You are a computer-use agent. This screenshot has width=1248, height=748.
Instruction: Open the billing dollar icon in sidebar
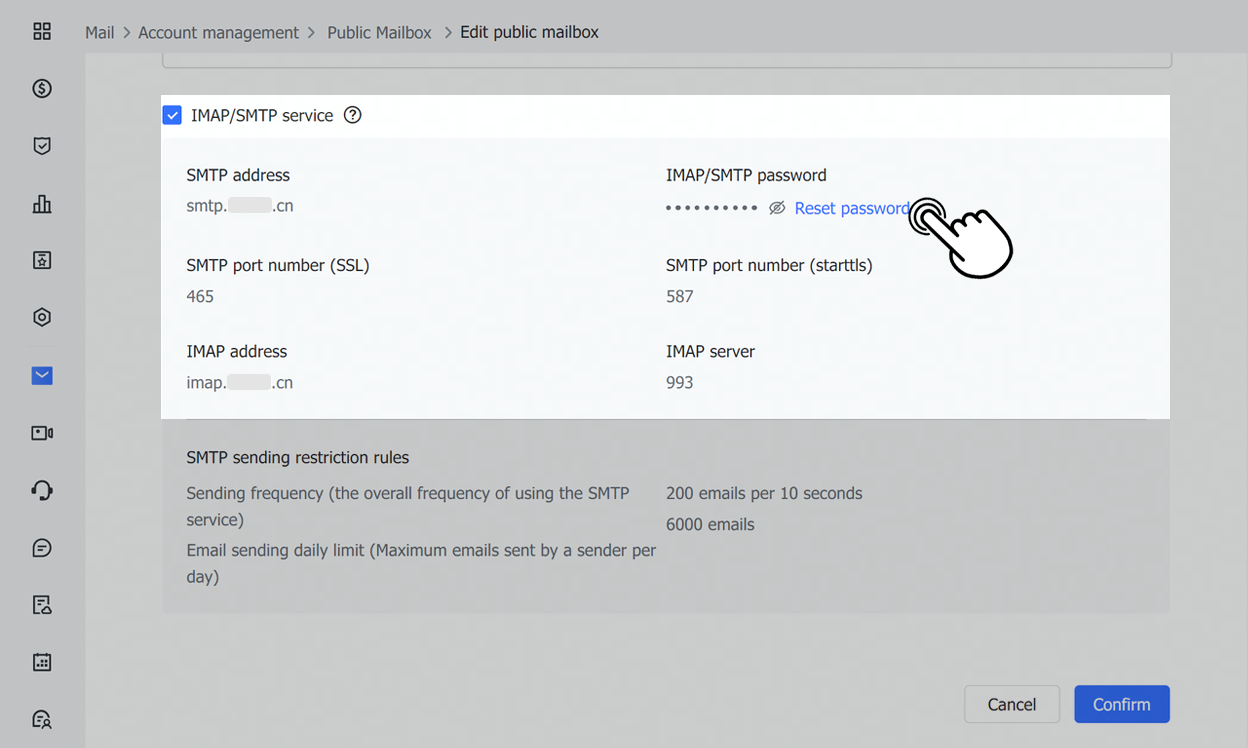(41, 88)
